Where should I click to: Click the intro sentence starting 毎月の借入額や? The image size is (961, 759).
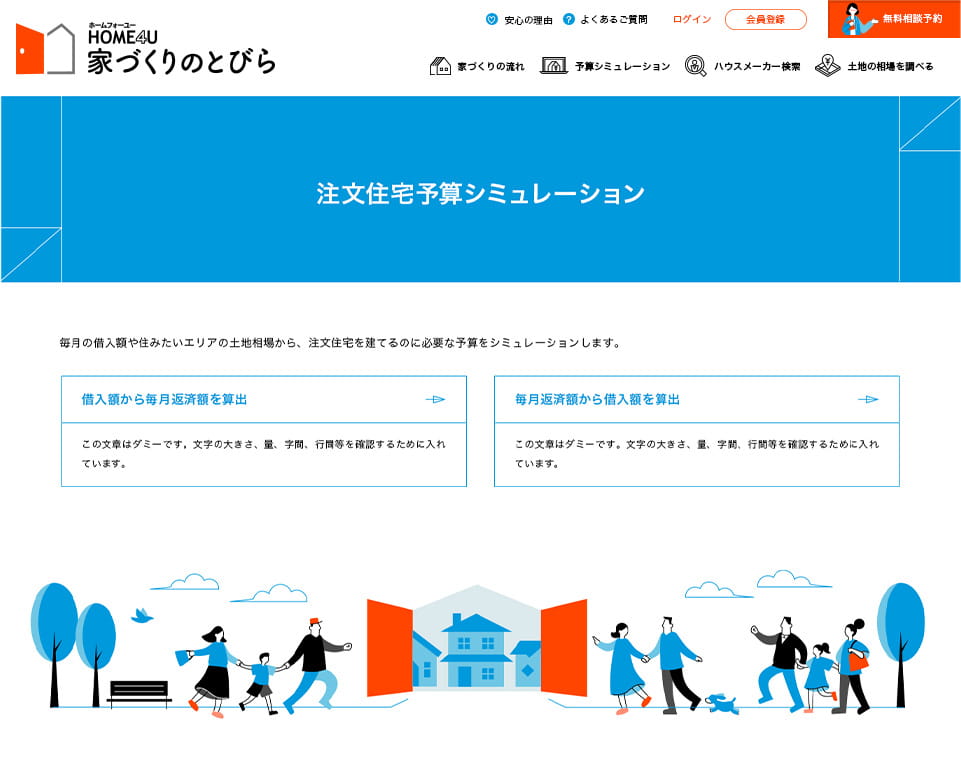341,343
